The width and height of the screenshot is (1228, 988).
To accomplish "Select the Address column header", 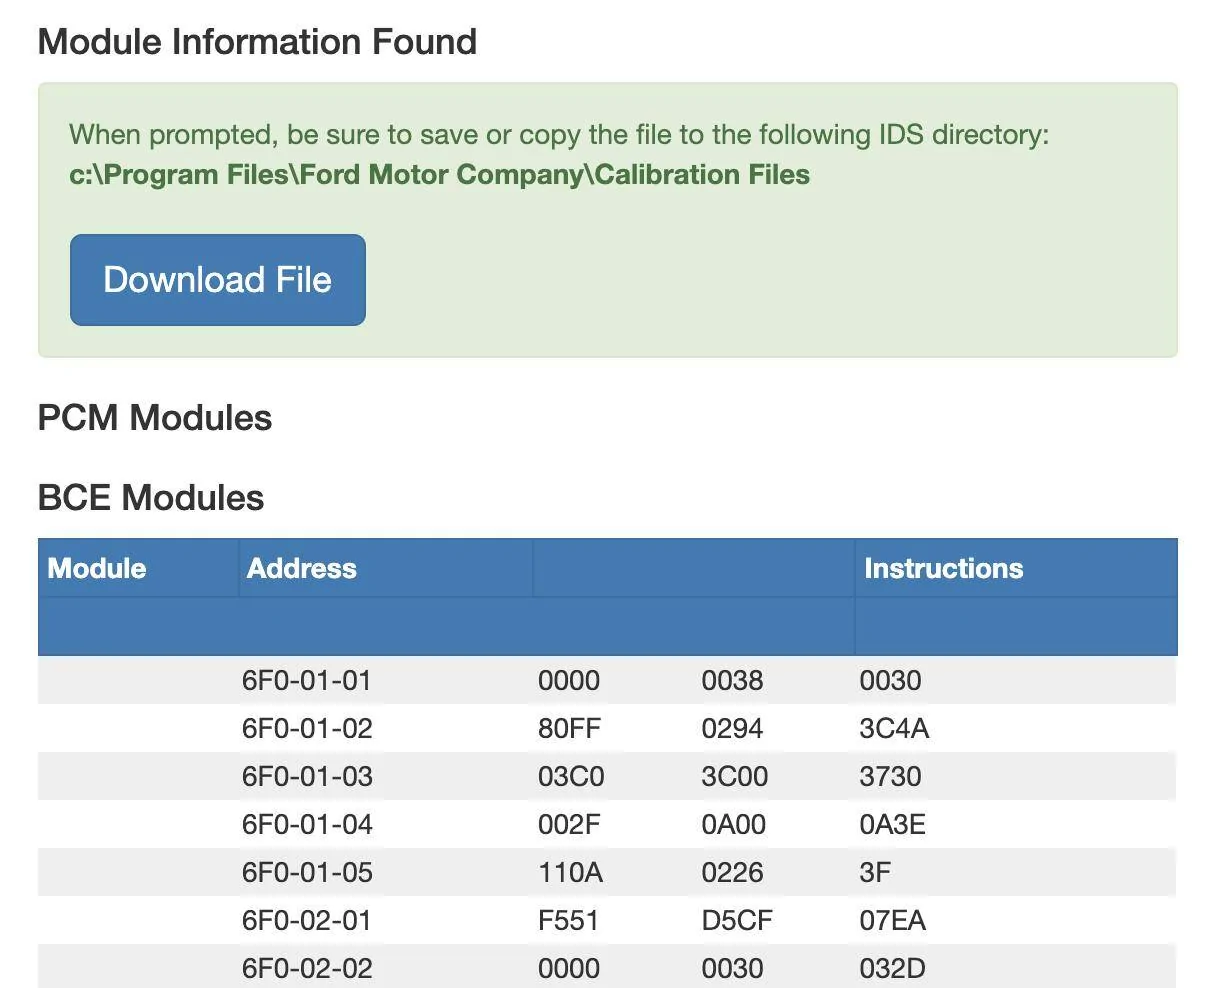I will (301, 568).
